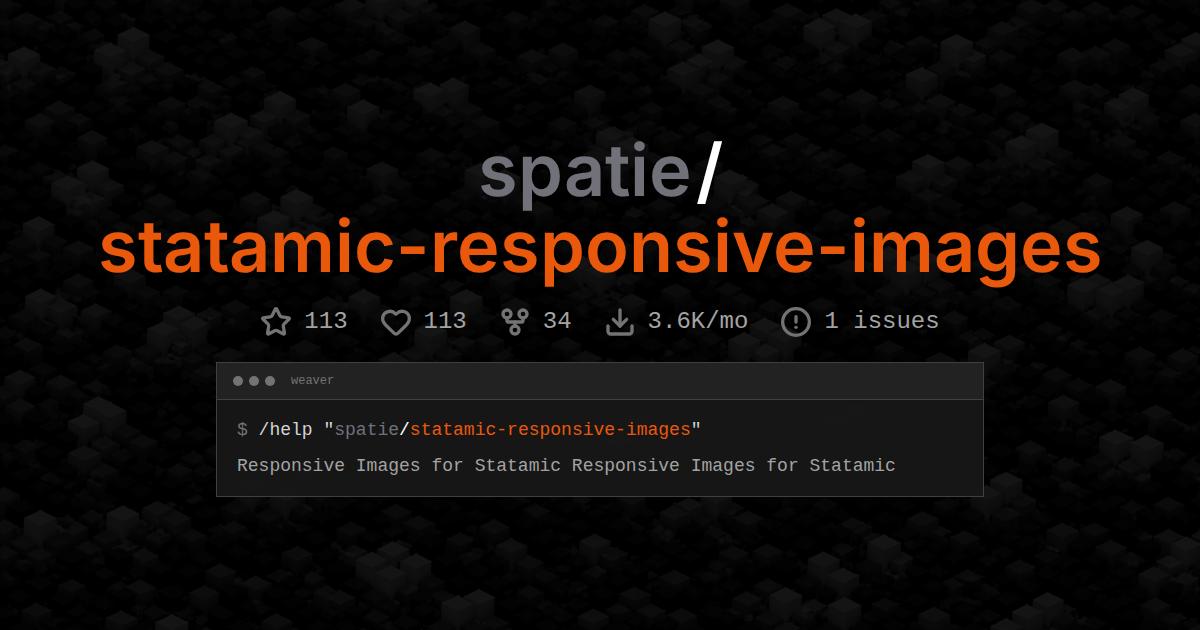Select the 34 fork count number
This screenshot has width=1200, height=630.
(557, 321)
